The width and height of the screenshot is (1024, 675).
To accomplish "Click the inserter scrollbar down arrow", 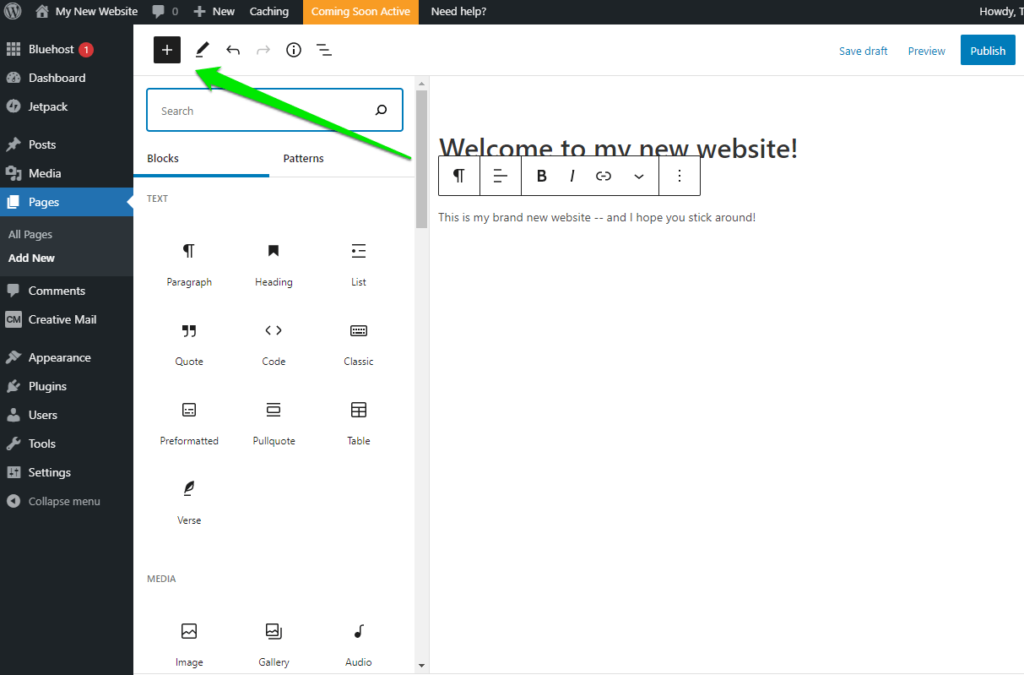I will 421,666.
